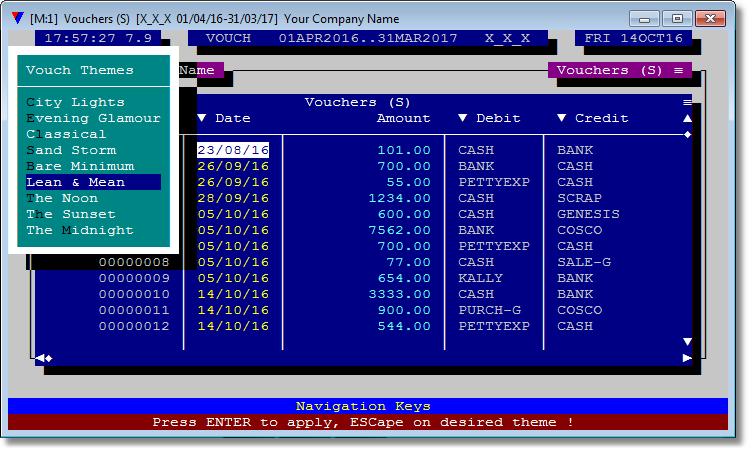The image size is (748, 450).
Task: Click the Vouchers (S) purple tag
Action: pyautogui.click(x=620, y=70)
